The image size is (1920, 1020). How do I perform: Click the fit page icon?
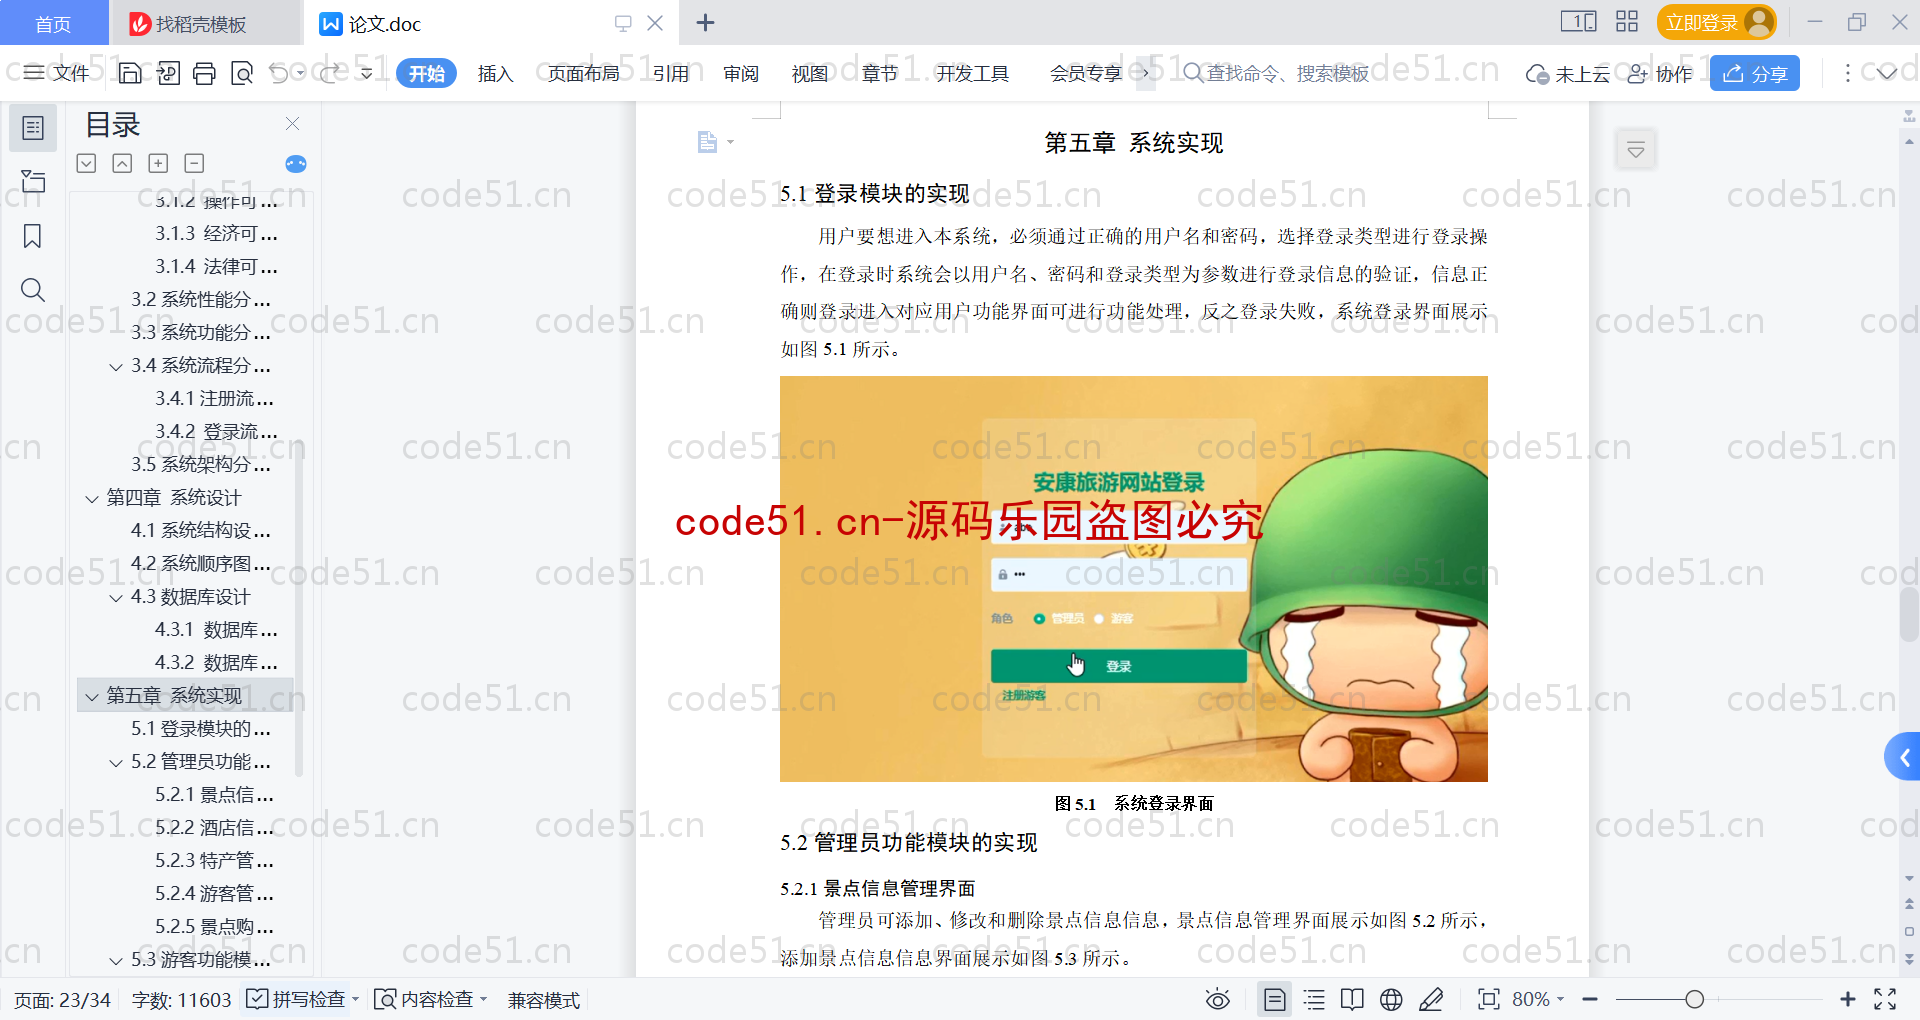(1489, 999)
